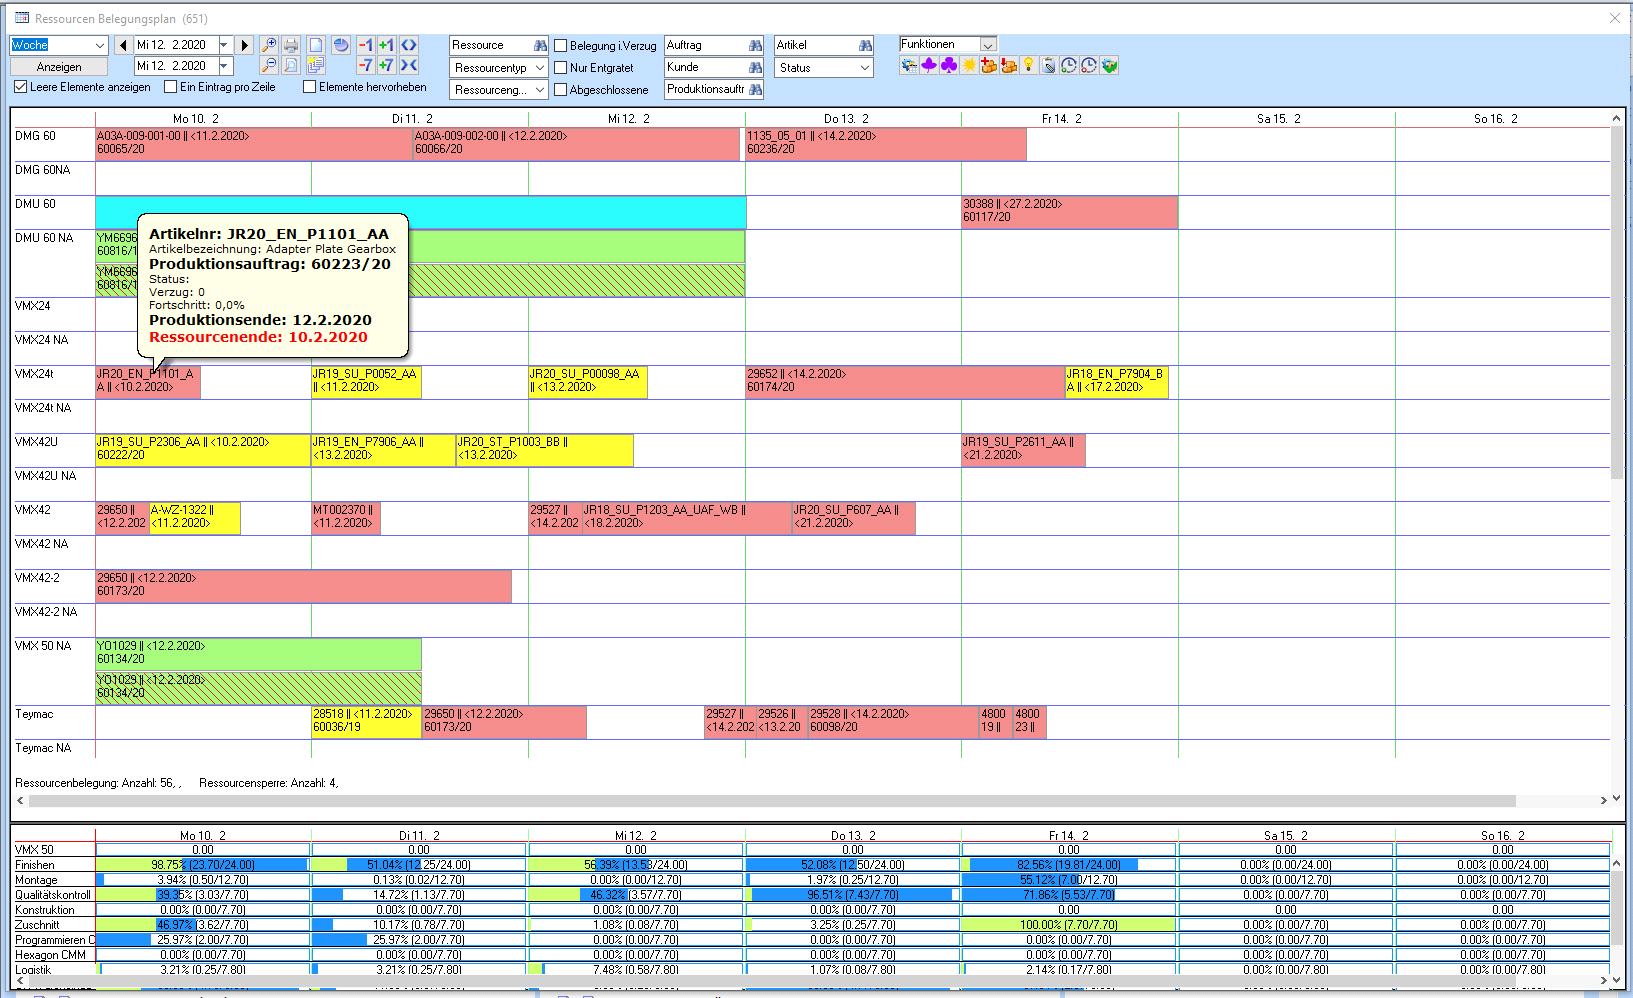Click the printer icon
The width and height of the screenshot is (1633, 998).
point(291,45)
